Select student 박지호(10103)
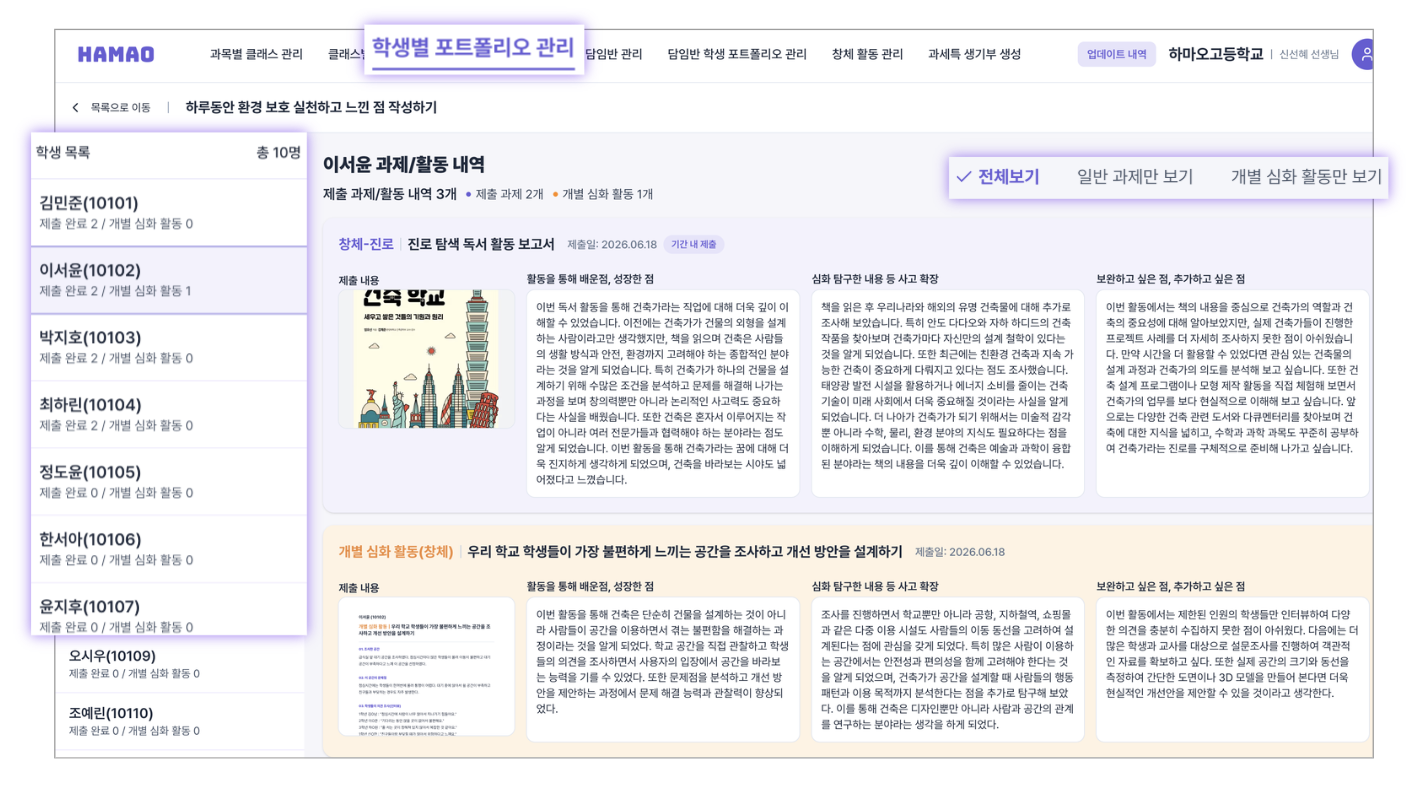Viewport: 1408px width, 788px height. pos(169,347)
